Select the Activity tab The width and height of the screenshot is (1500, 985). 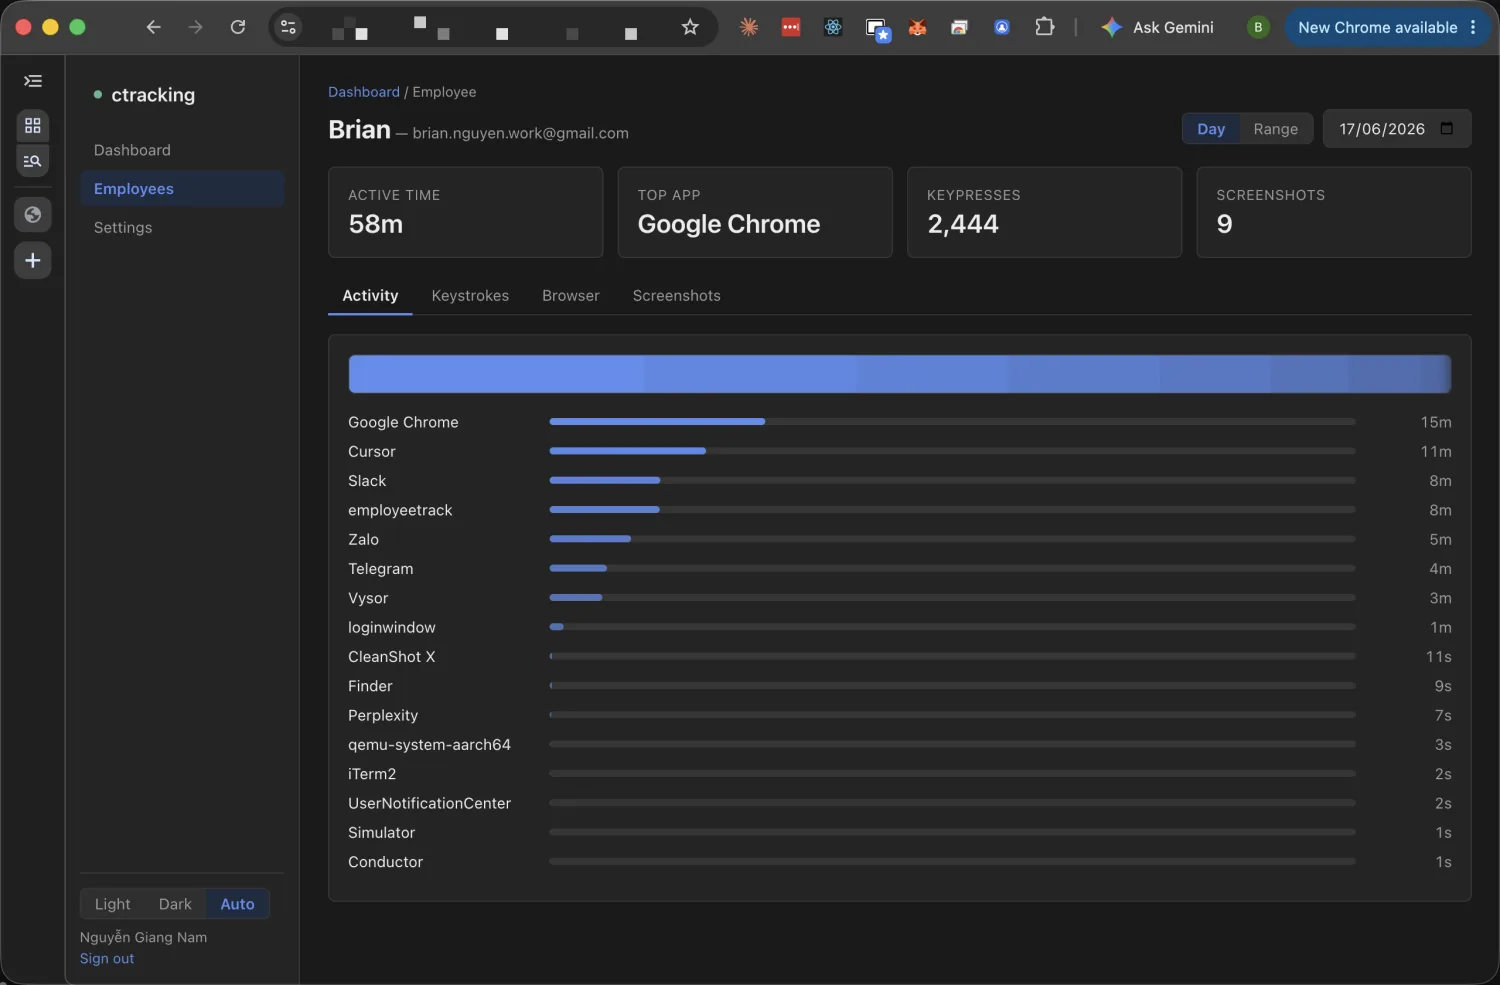(x=370, y=296)
